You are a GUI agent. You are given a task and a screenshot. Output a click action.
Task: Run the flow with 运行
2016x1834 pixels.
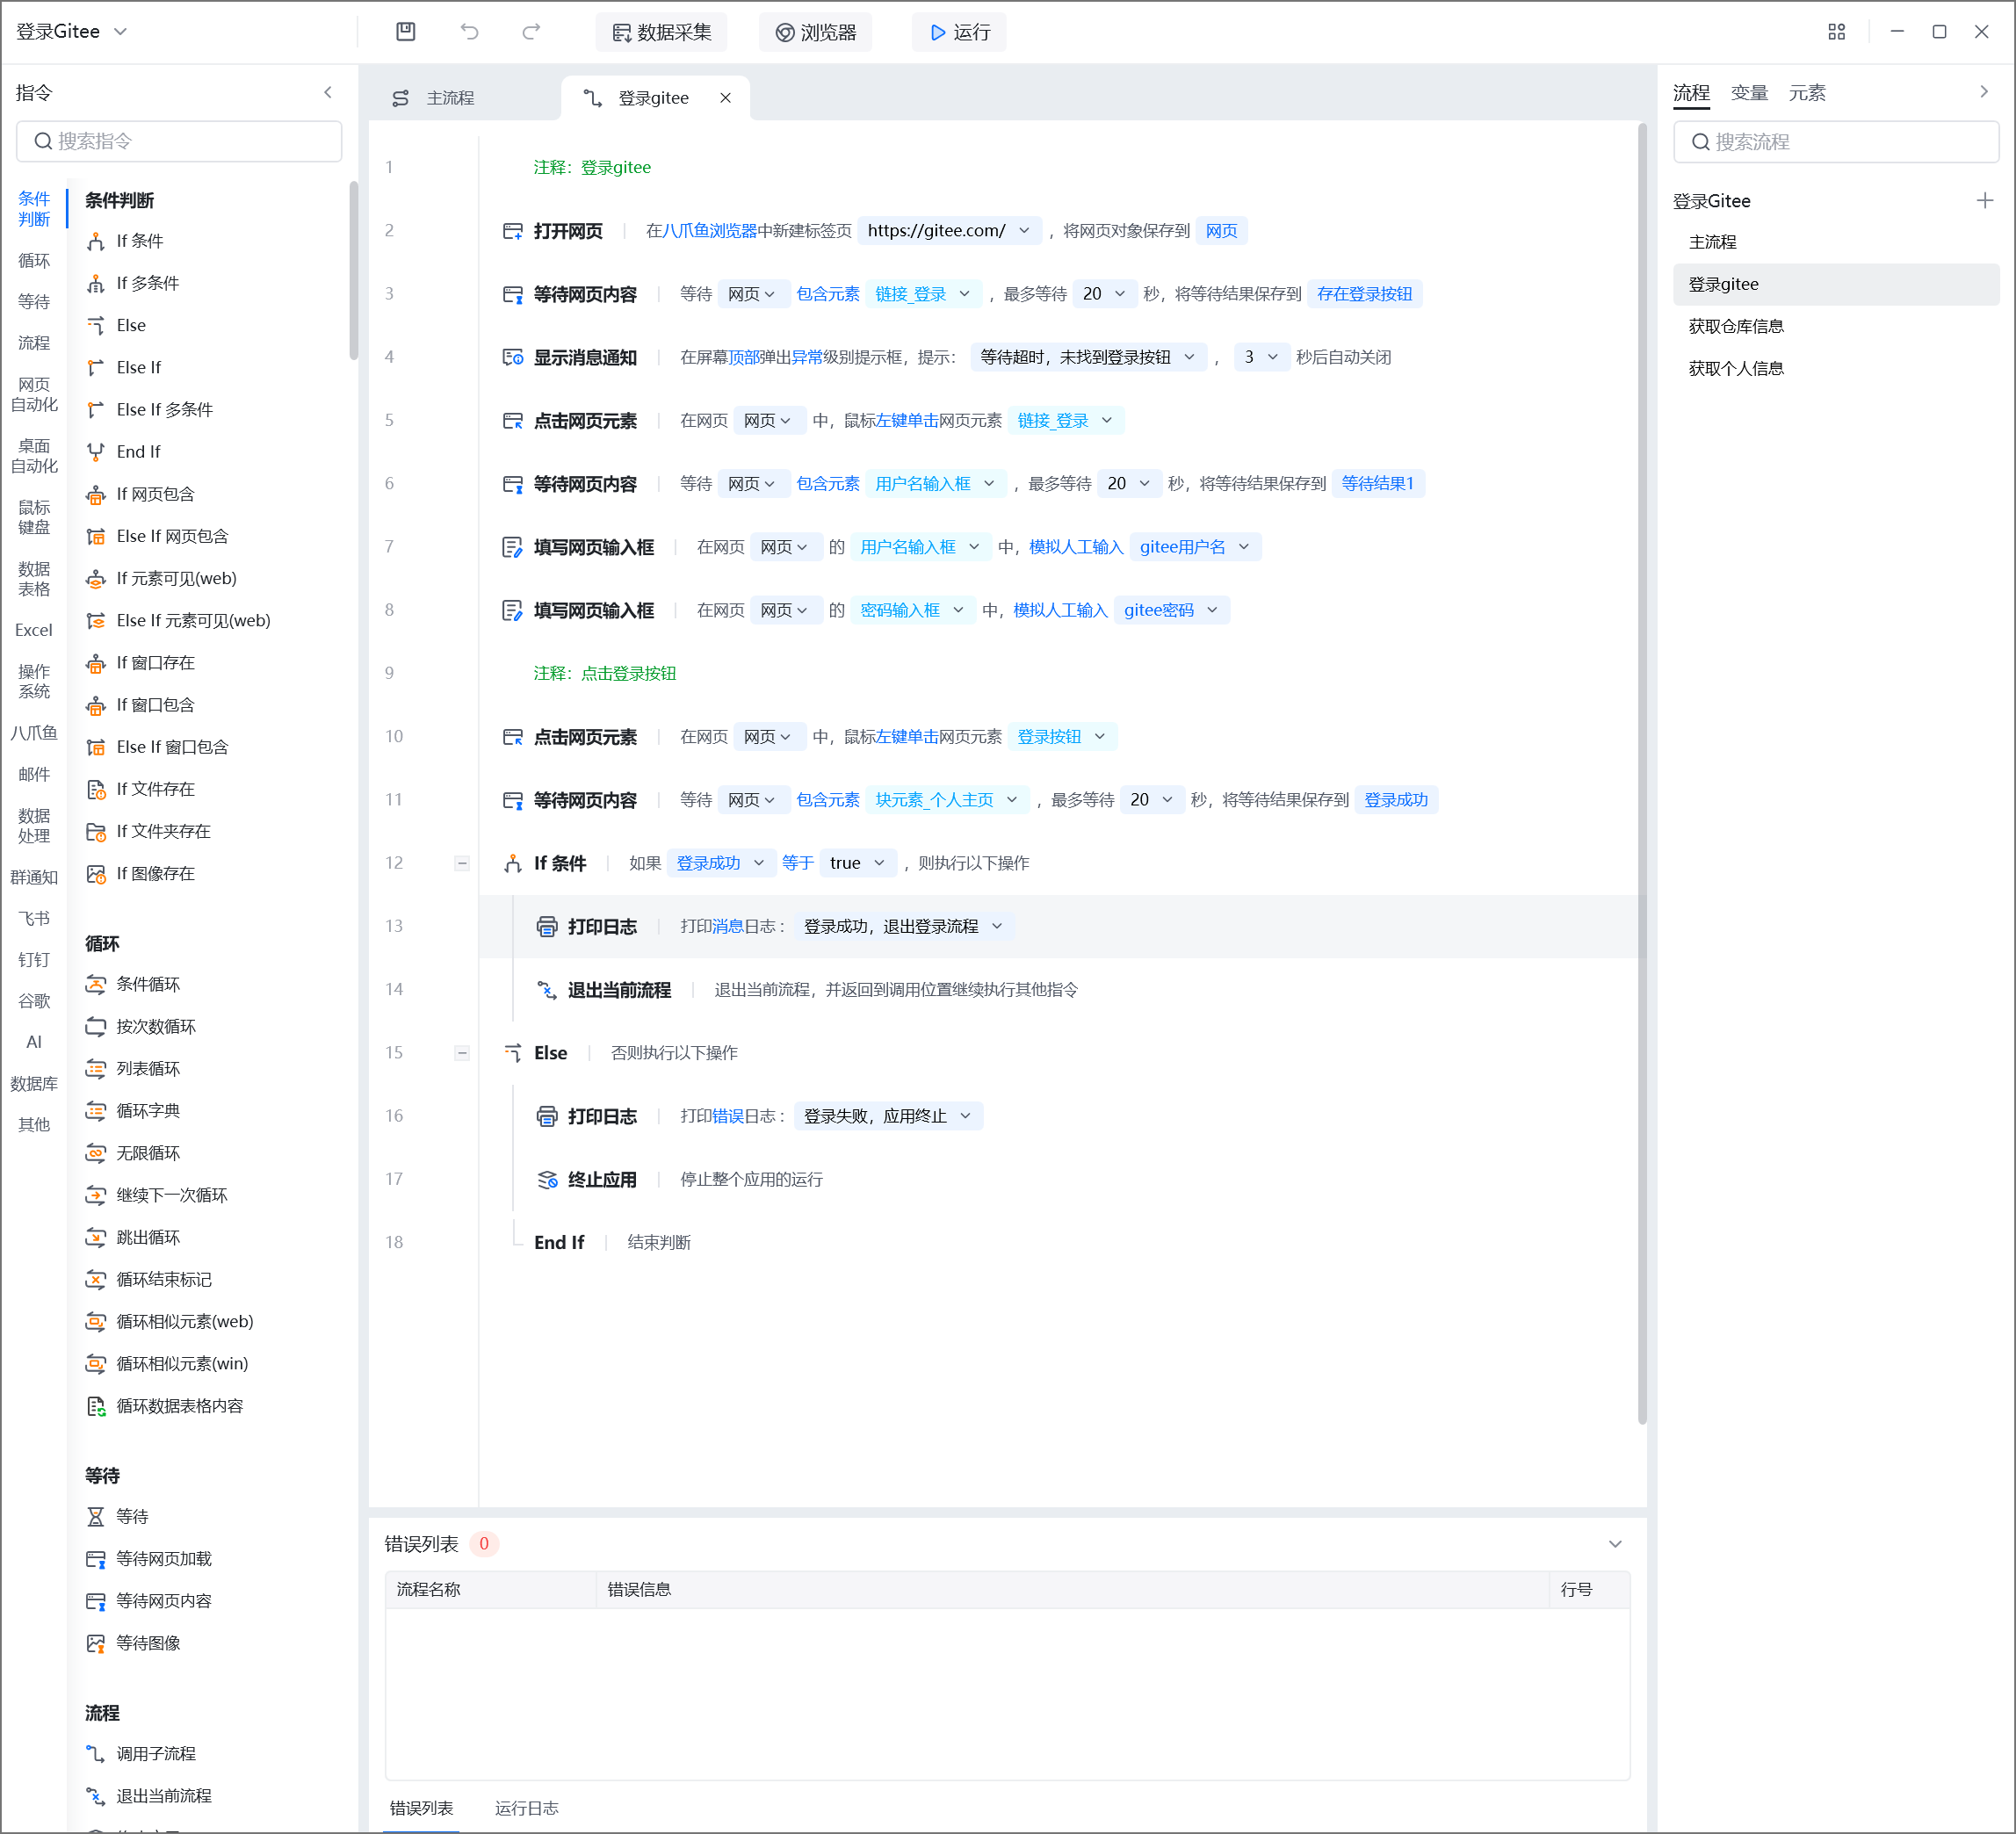click(x=959, y=32)
